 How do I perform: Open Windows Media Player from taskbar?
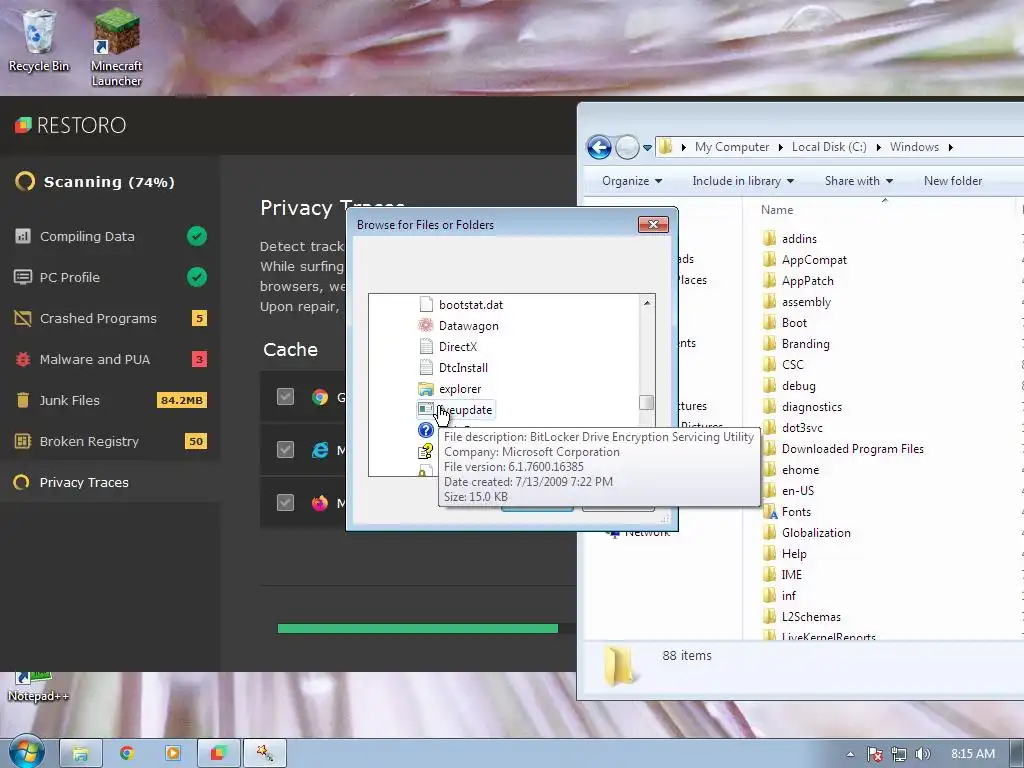click(173, 754)
